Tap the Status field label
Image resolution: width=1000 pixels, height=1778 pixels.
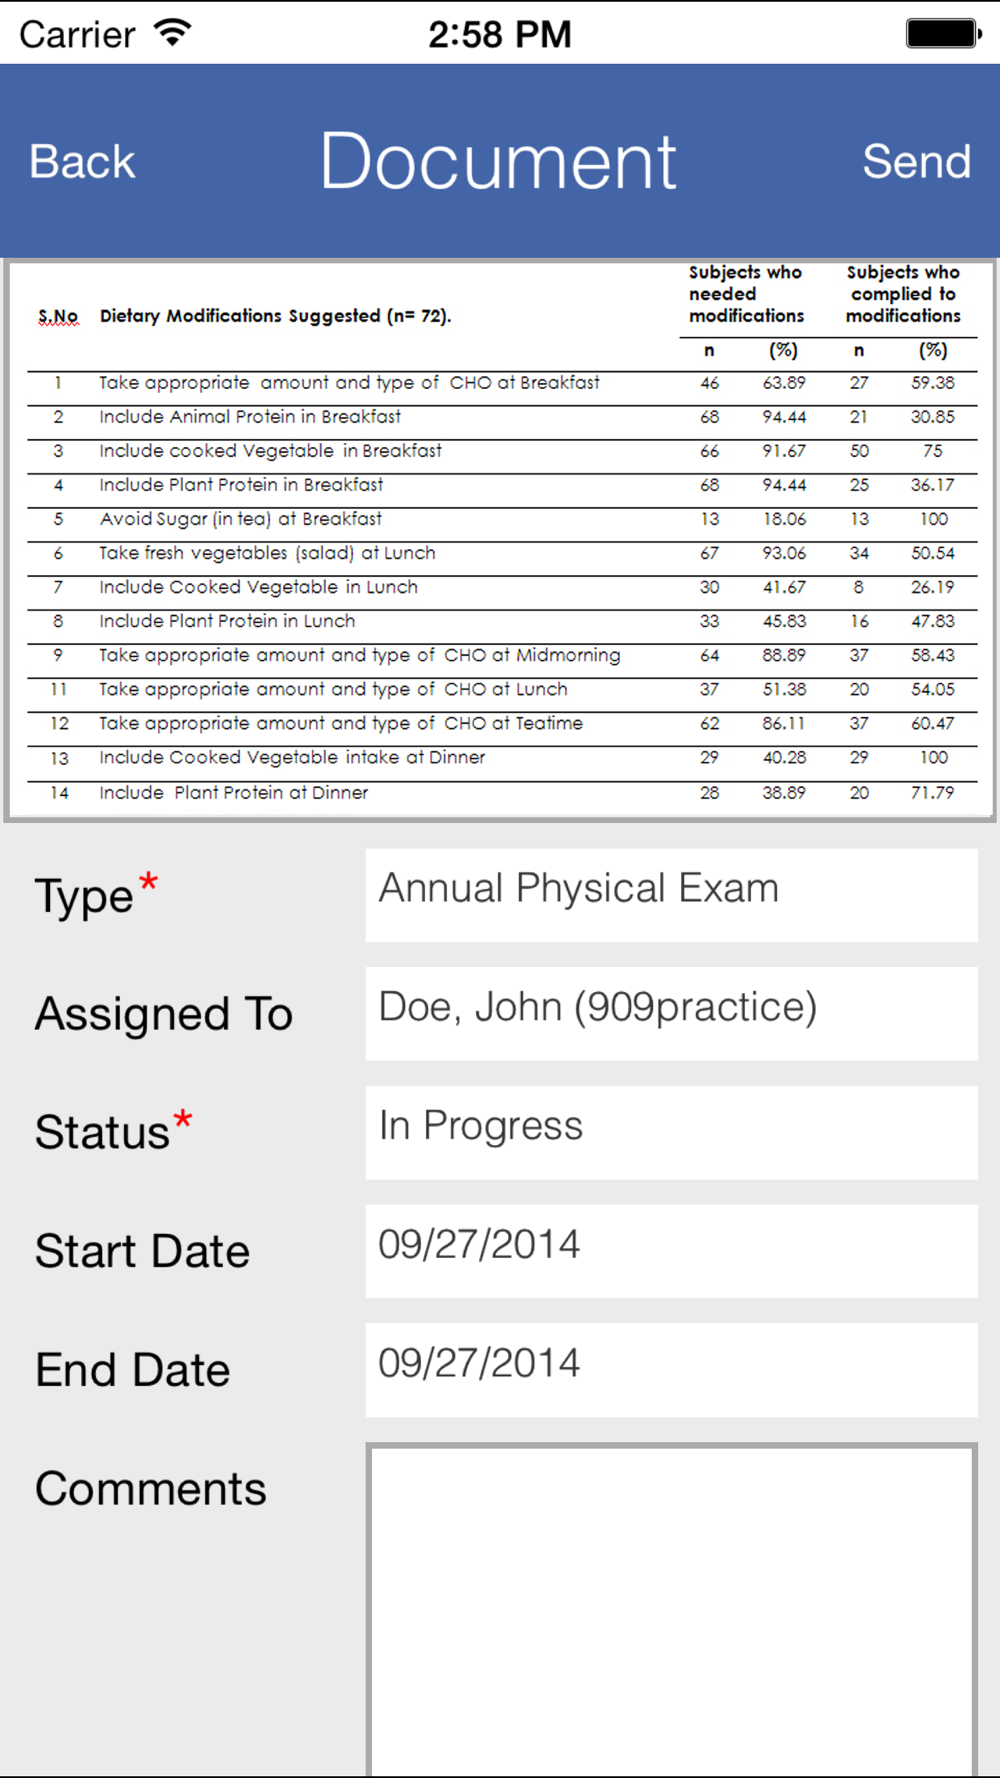point(103,1133)
